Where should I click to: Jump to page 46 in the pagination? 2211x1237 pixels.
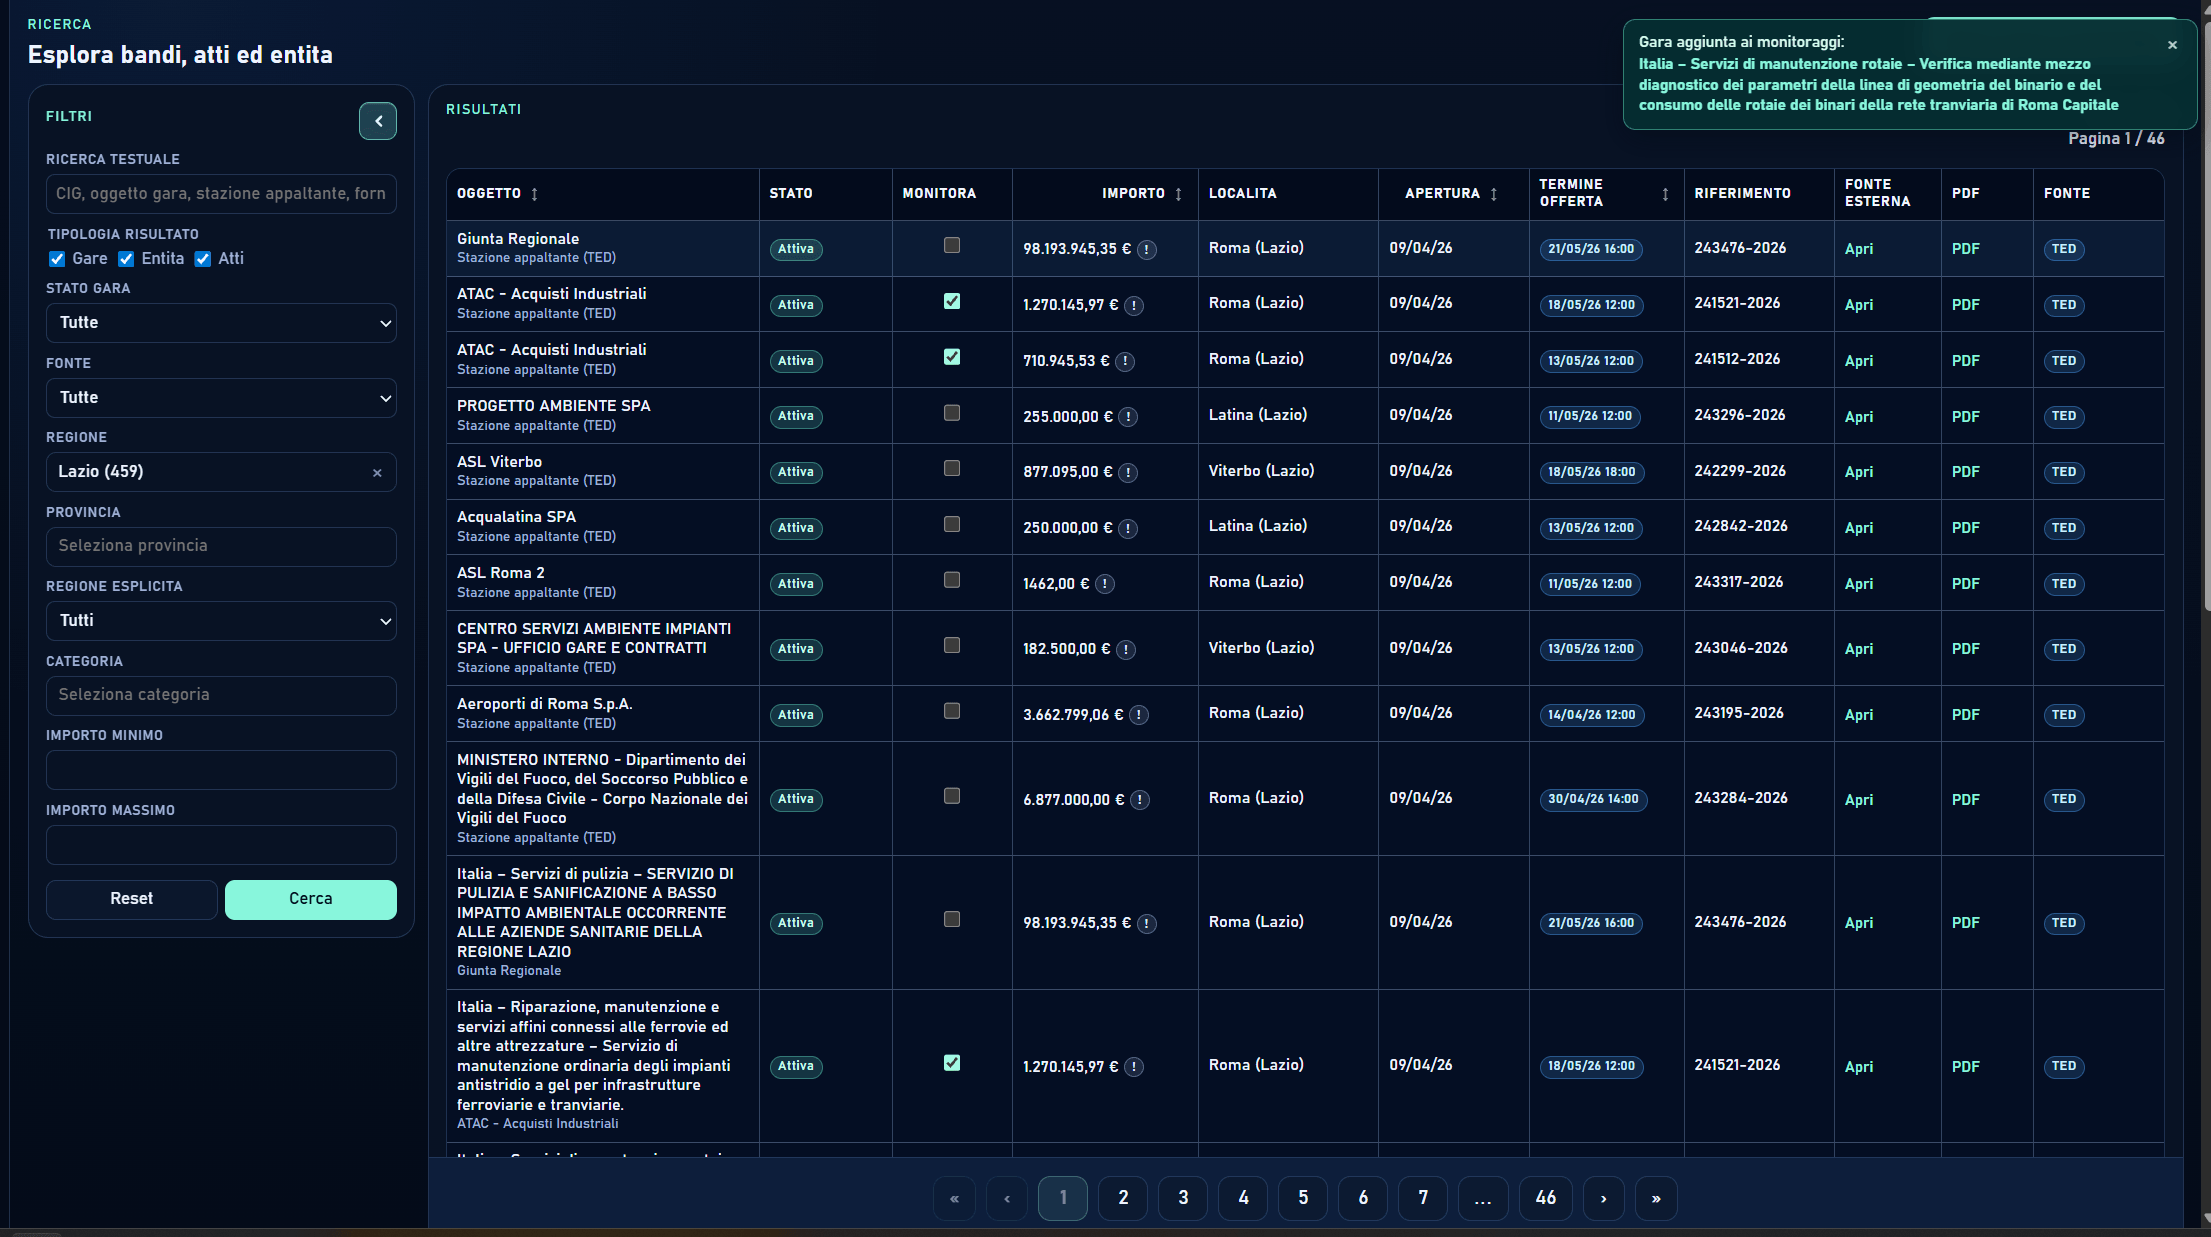1545,1198
